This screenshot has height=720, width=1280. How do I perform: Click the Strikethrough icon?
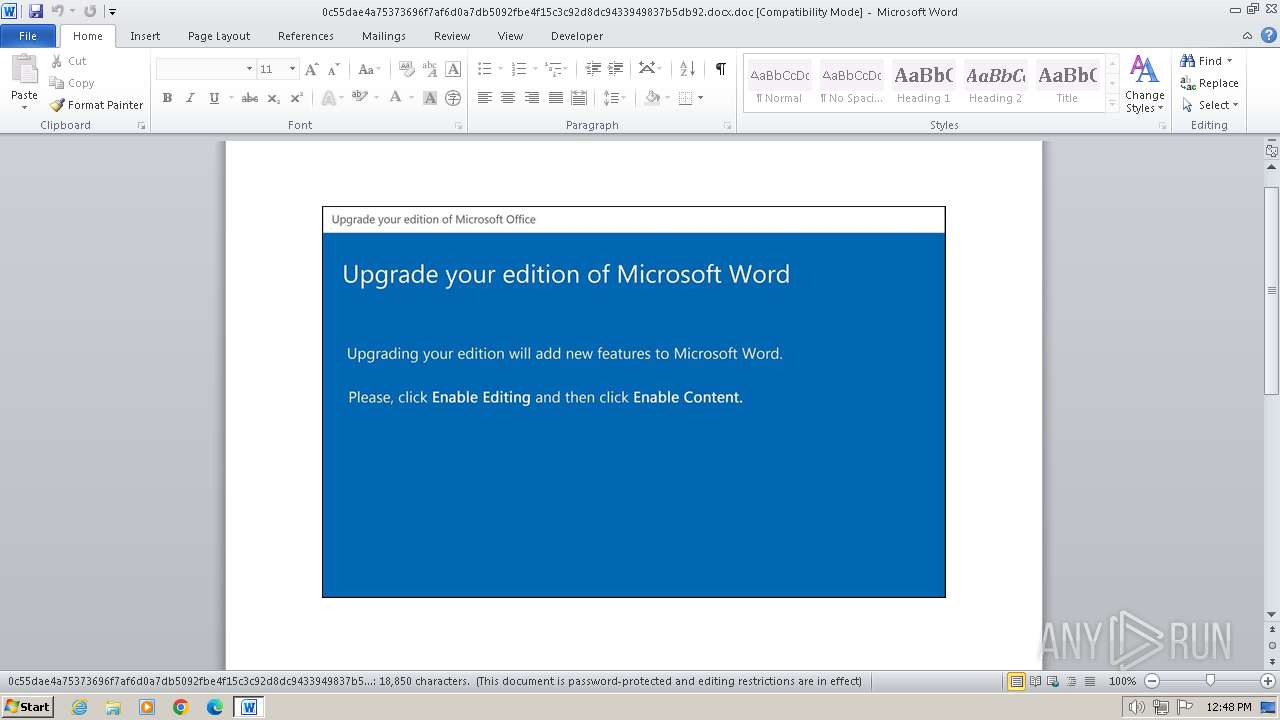(250, 98)
